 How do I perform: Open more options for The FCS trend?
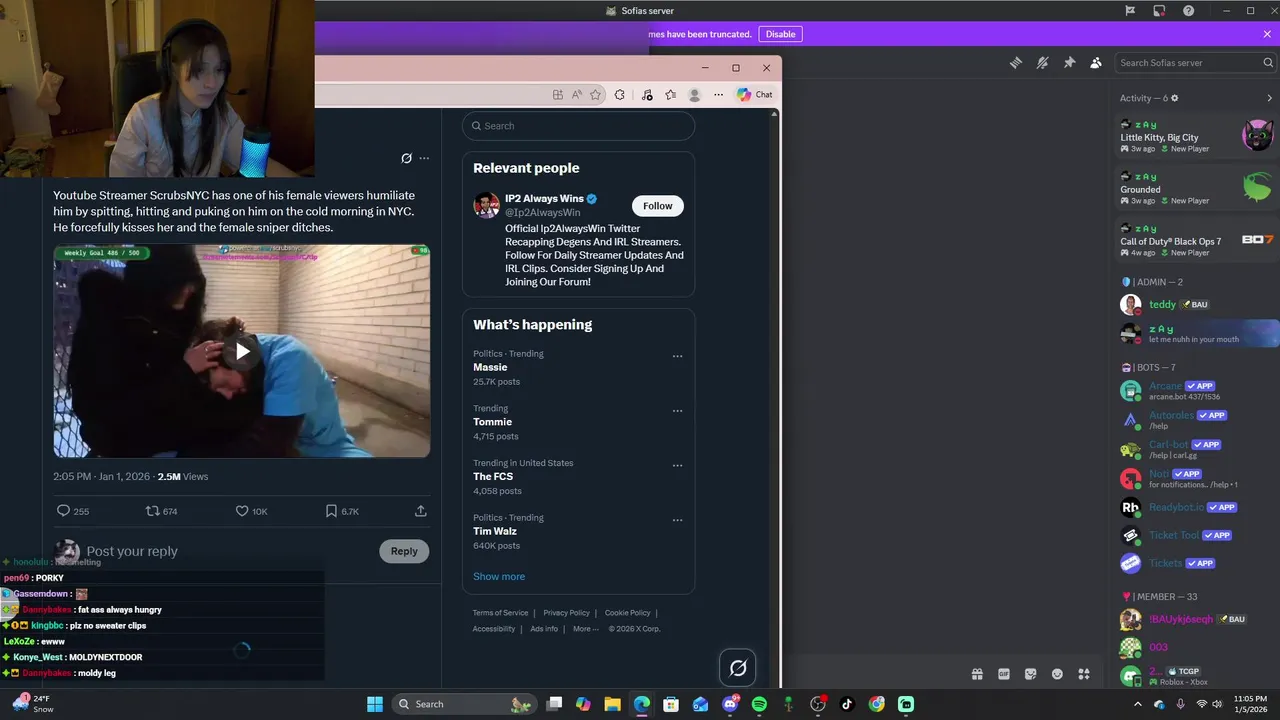point(677,466)
